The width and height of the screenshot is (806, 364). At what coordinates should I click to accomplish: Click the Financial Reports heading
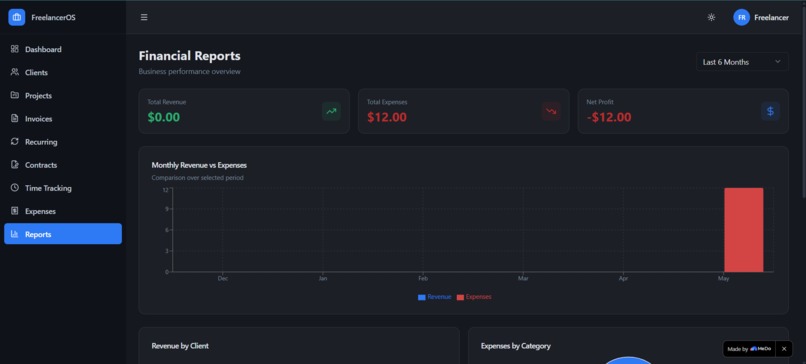pyautogui.click(x=189, y=56)
